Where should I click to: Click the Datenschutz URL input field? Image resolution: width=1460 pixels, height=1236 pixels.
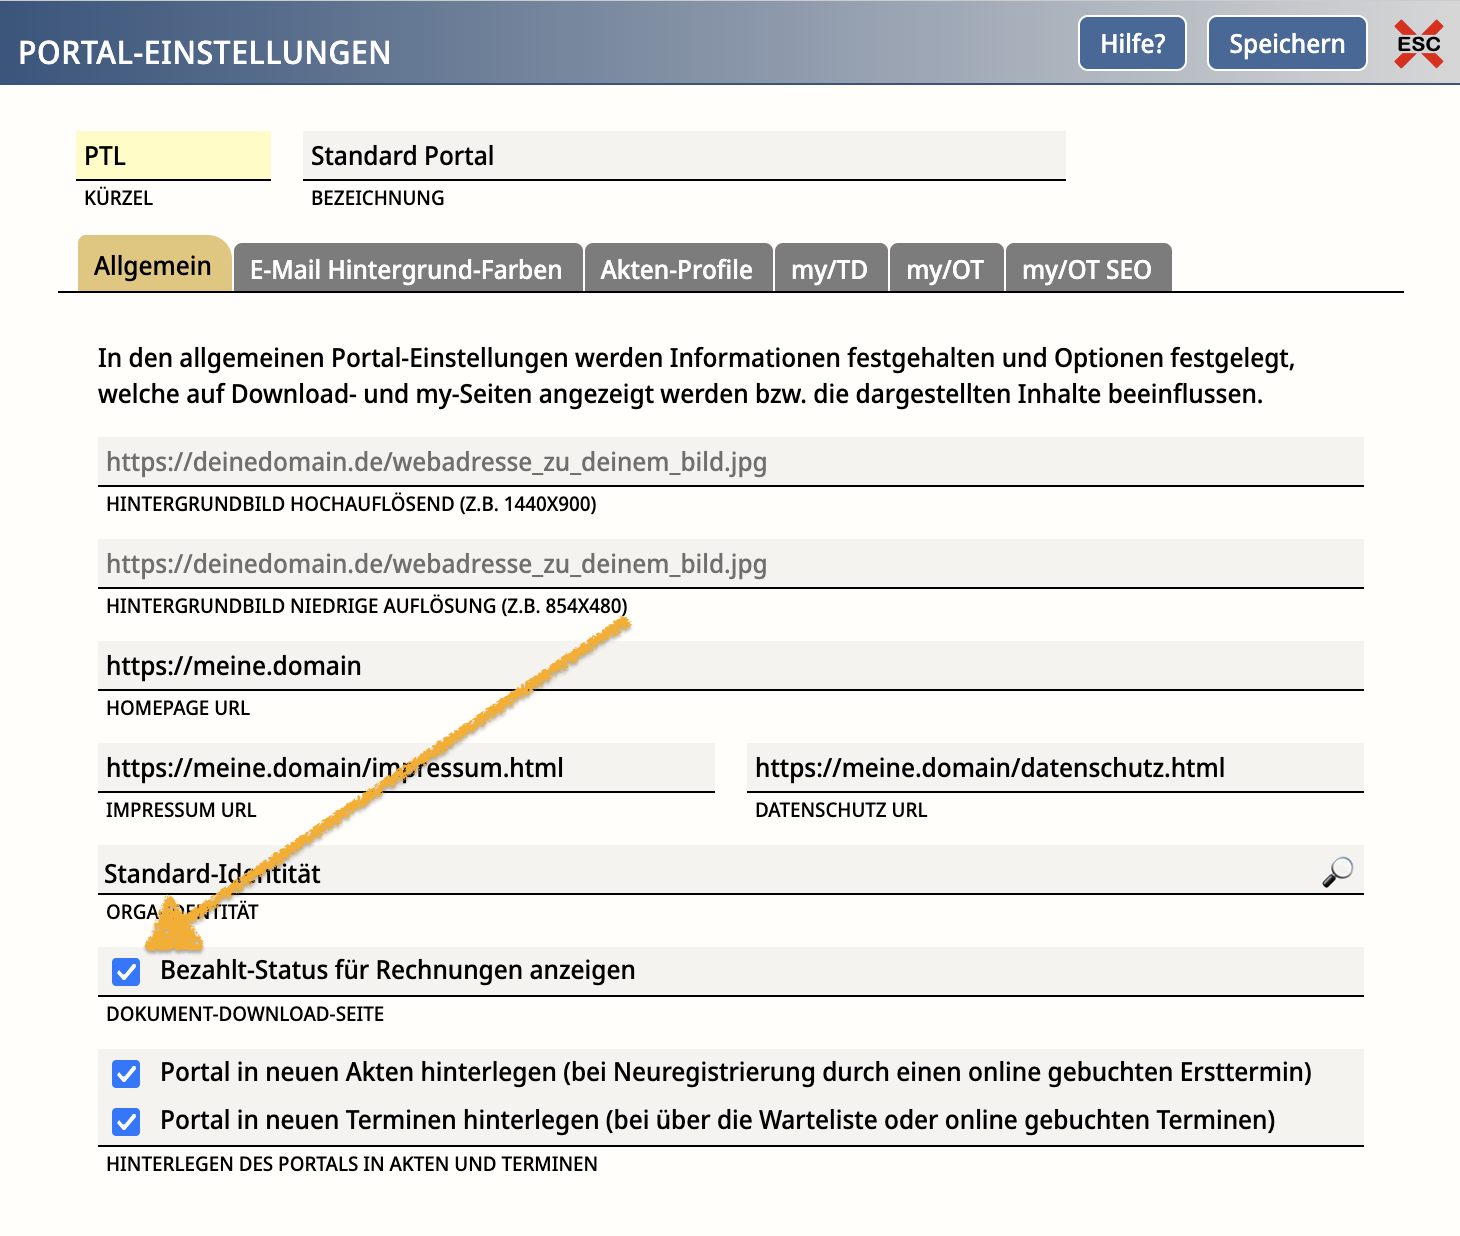(1054, 768)
